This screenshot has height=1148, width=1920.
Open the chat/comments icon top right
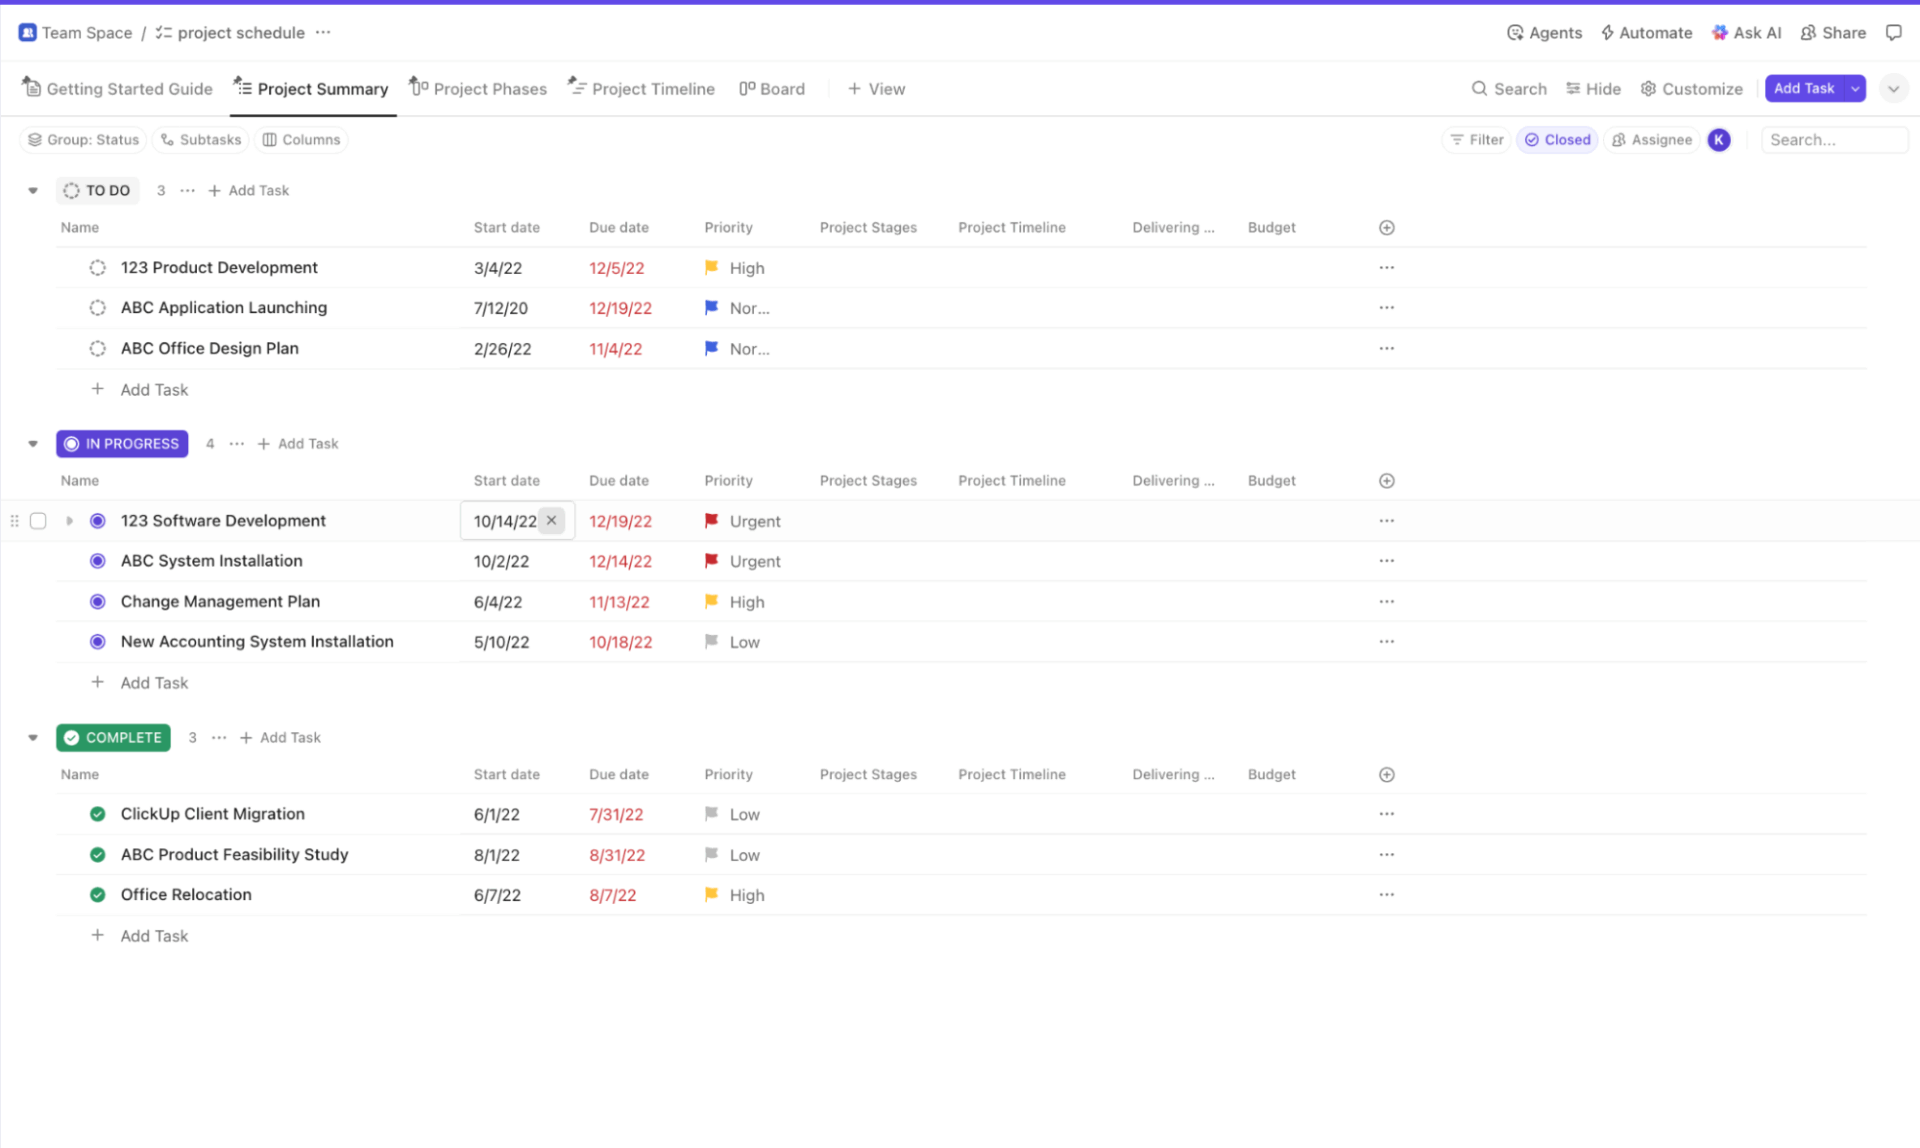[x=1895, y=32]
